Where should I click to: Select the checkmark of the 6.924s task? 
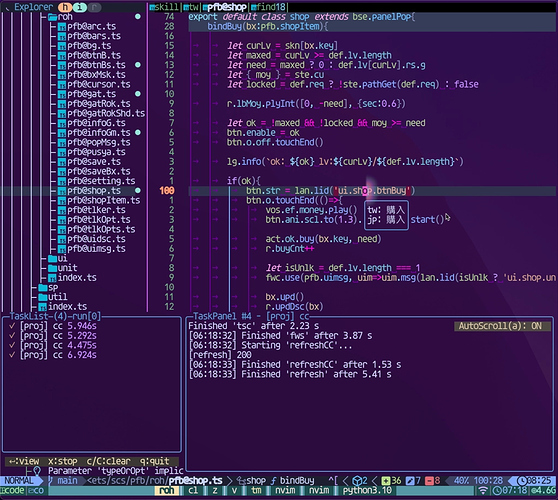(12, 355)
